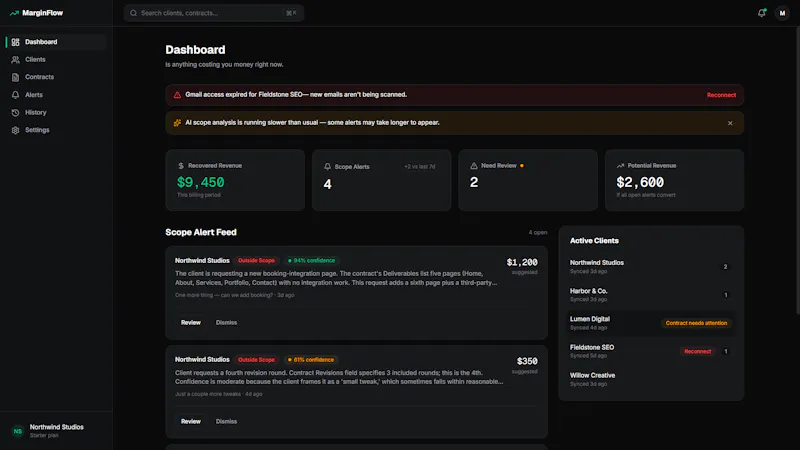Open Alerts in the sidebar

point(56,95)
